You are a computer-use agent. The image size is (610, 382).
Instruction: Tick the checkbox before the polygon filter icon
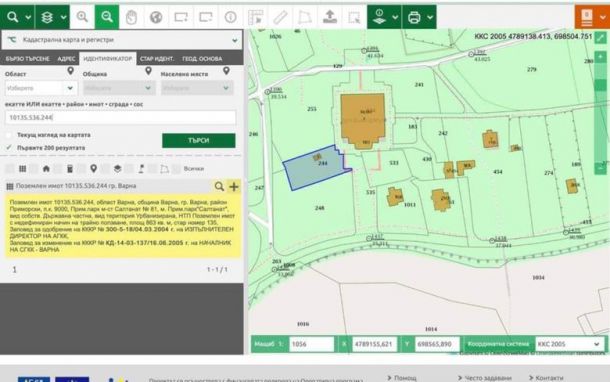[x=153, y=168]
